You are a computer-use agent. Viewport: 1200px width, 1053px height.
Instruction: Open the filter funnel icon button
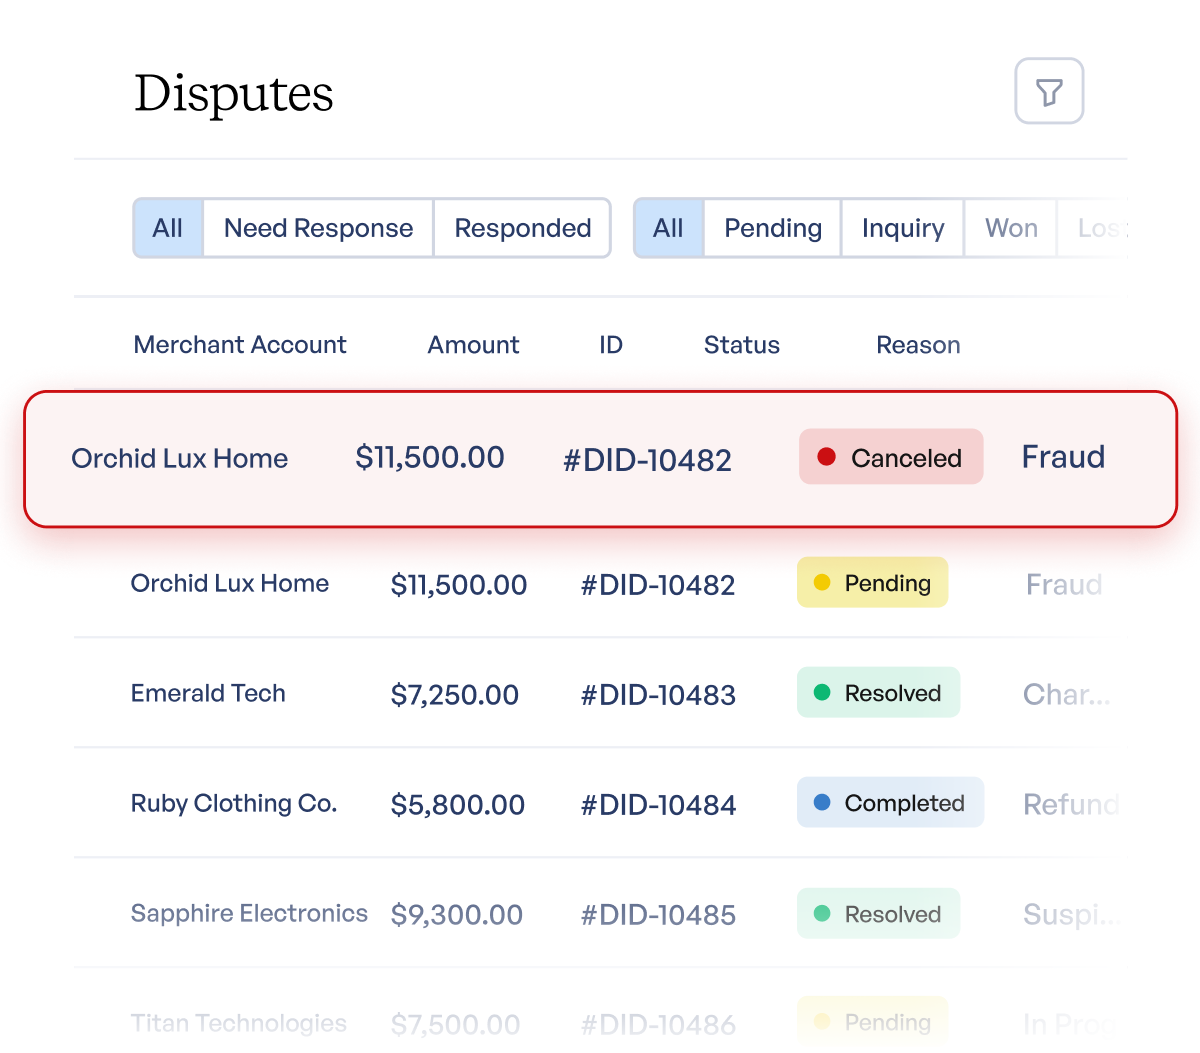pos(1049,92)
